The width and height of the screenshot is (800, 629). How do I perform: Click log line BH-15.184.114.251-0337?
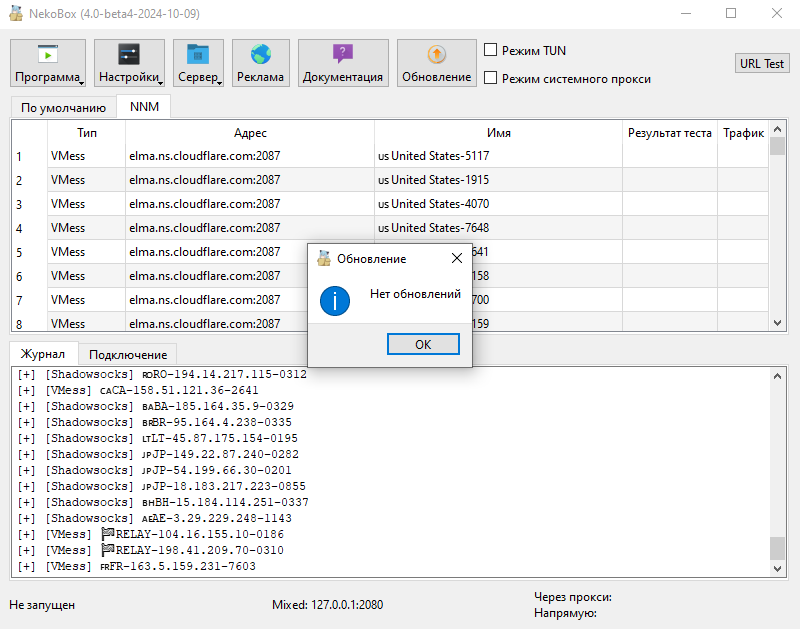[163, 502]
